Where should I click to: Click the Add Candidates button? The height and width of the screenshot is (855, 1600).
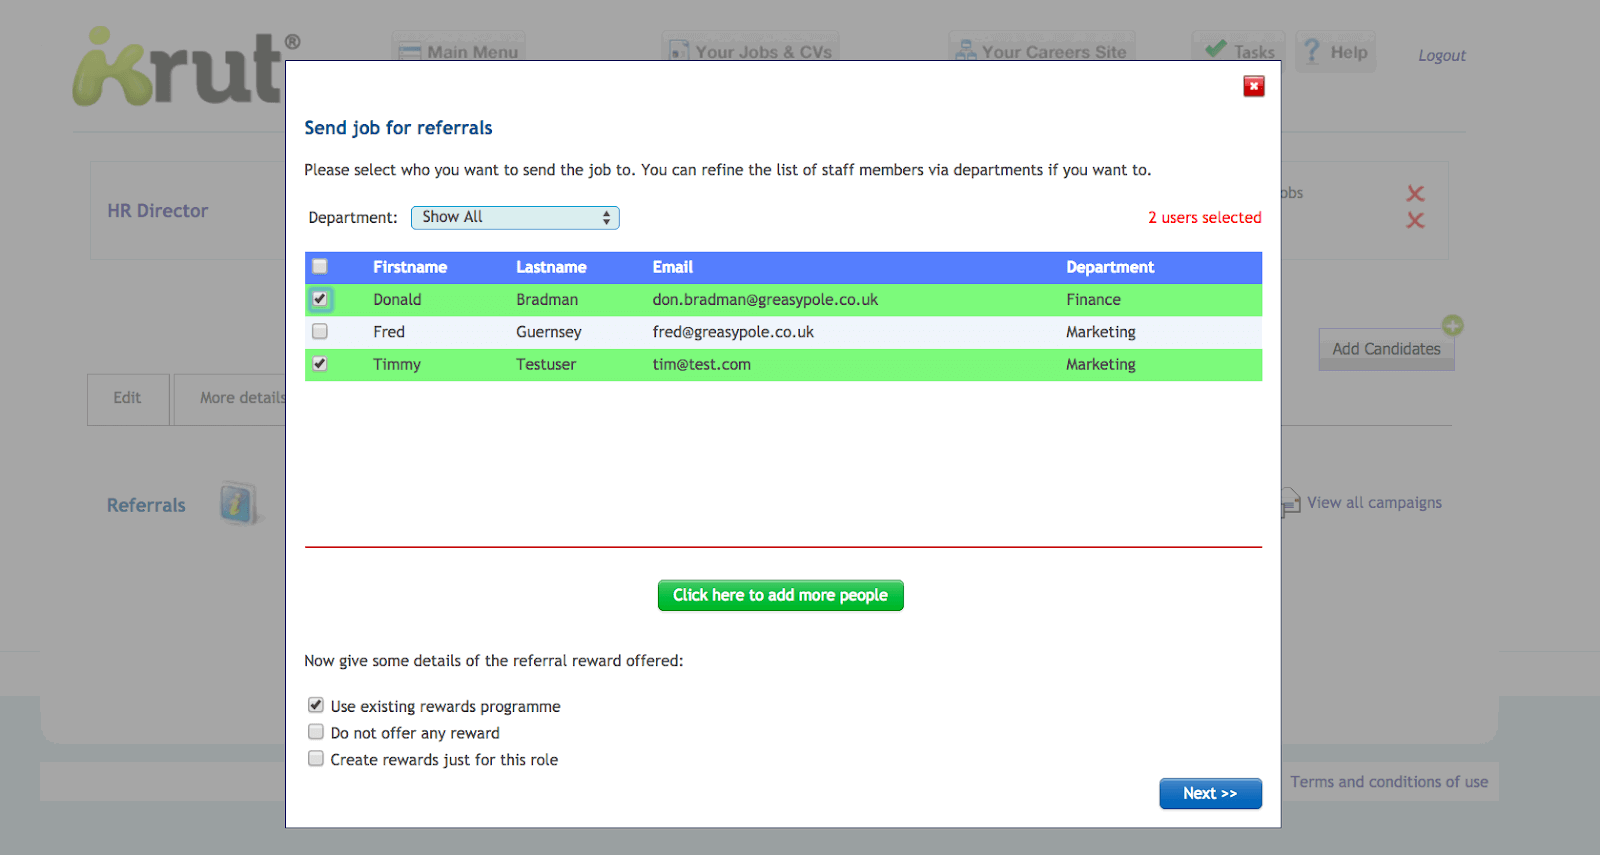[1386, 349]
